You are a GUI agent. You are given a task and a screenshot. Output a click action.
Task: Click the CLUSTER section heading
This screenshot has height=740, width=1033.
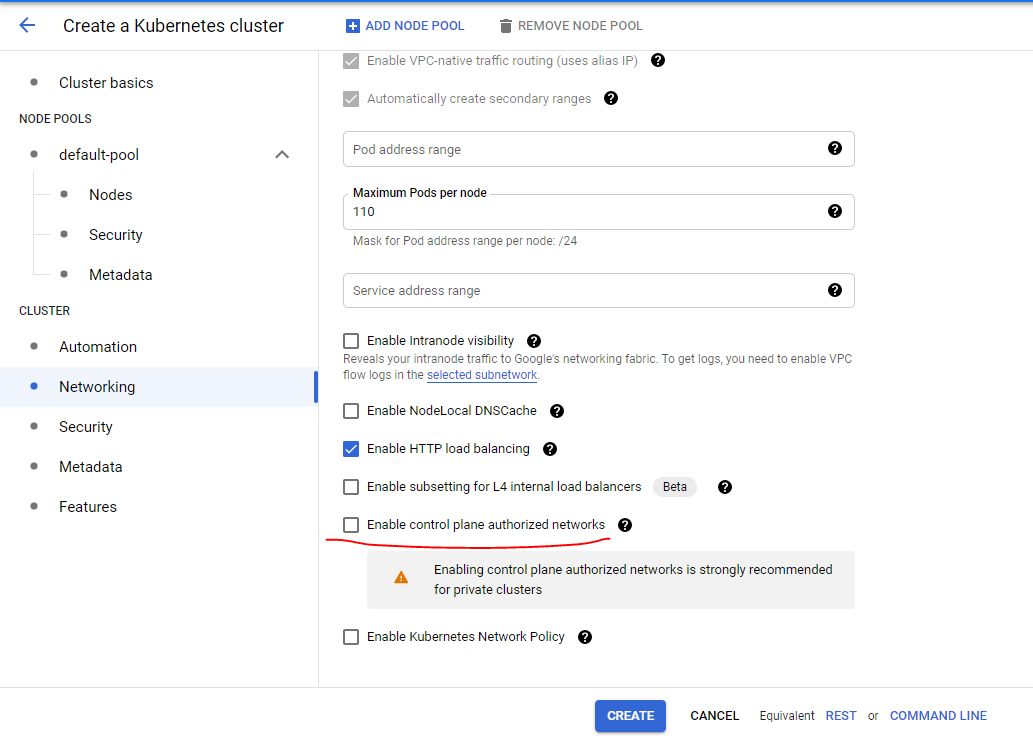[44, 310]
